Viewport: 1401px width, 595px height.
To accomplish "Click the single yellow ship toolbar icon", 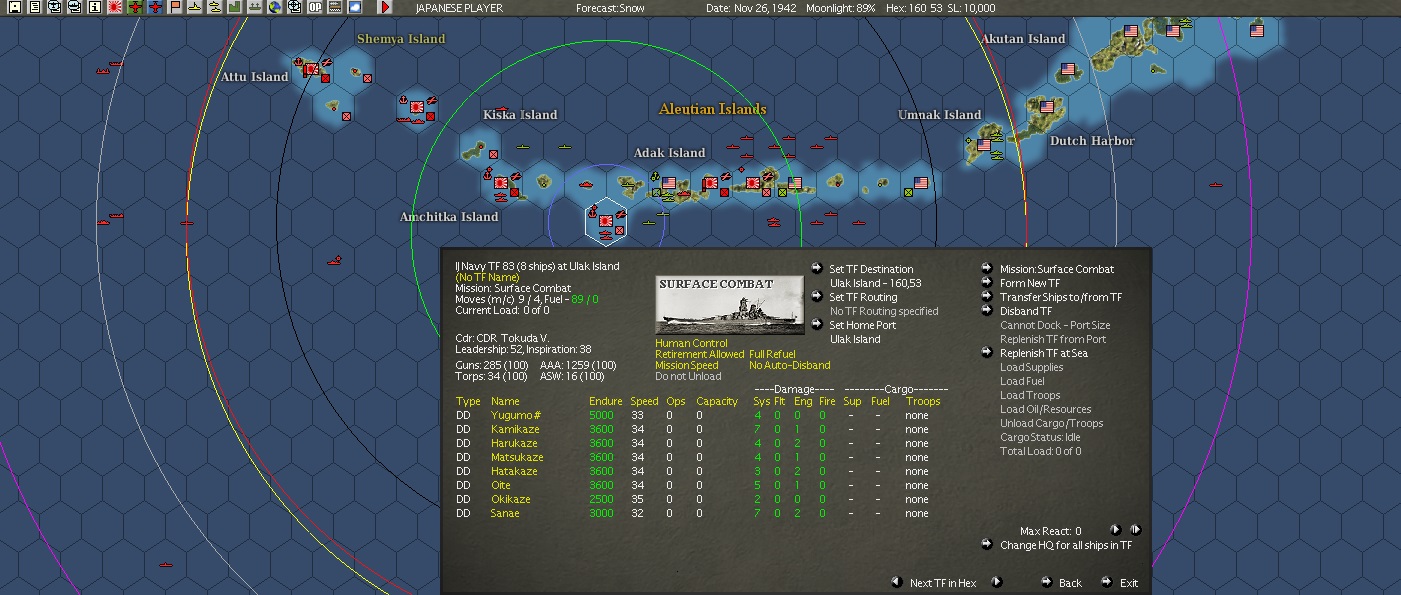I will coord(195,7).
